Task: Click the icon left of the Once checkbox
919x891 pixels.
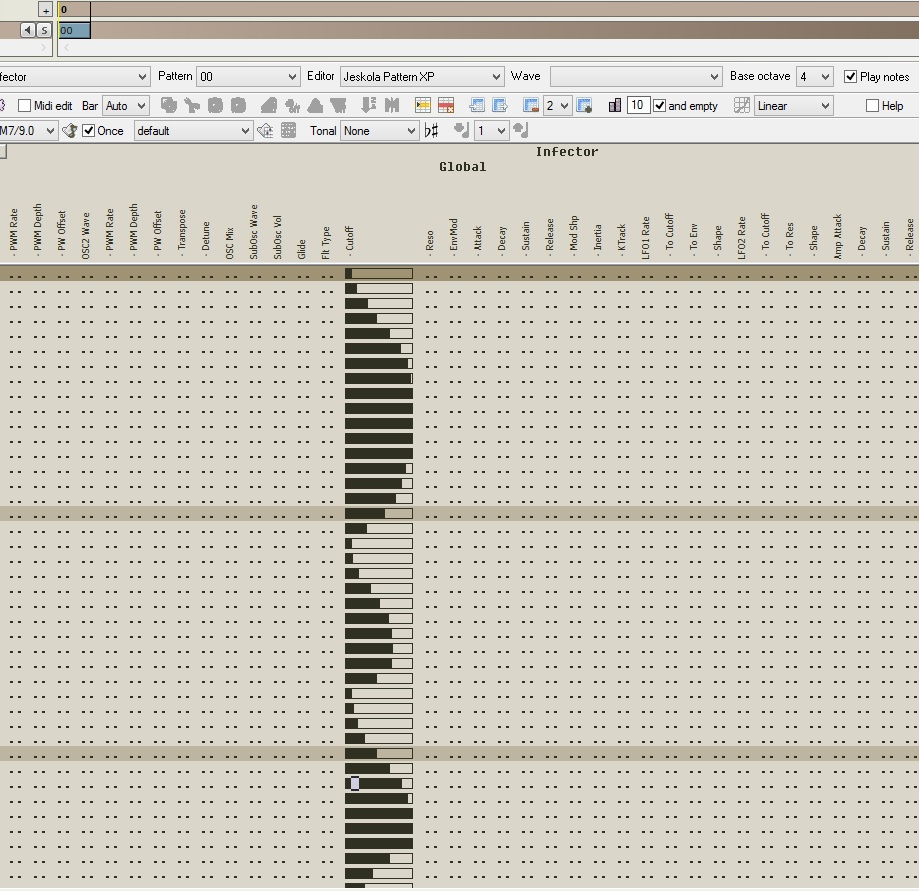Action: [x=70, y=131]
